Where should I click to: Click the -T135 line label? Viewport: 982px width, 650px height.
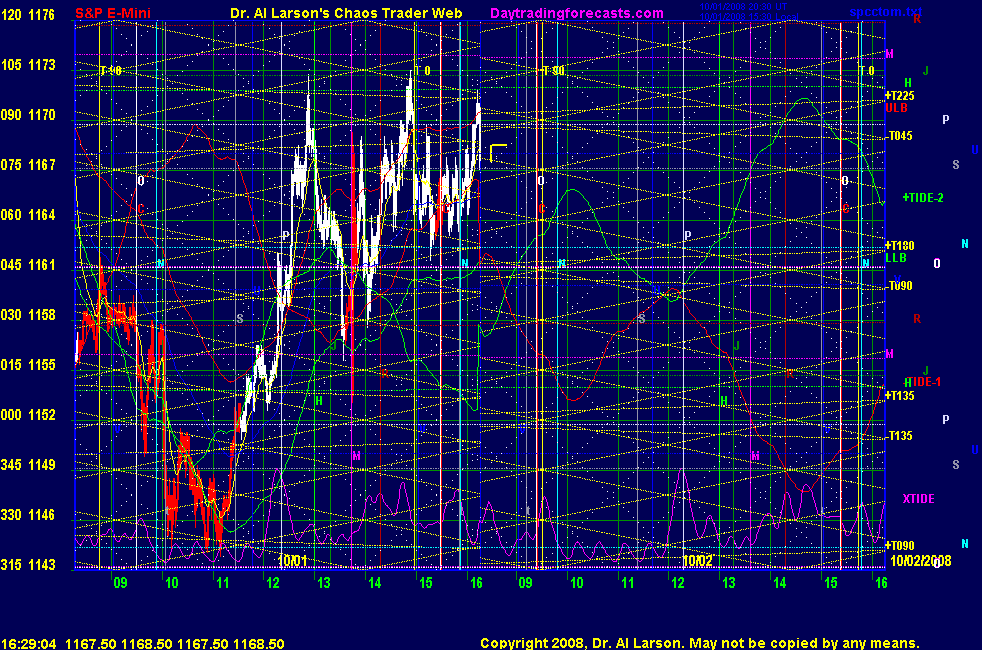coord(899,436)
